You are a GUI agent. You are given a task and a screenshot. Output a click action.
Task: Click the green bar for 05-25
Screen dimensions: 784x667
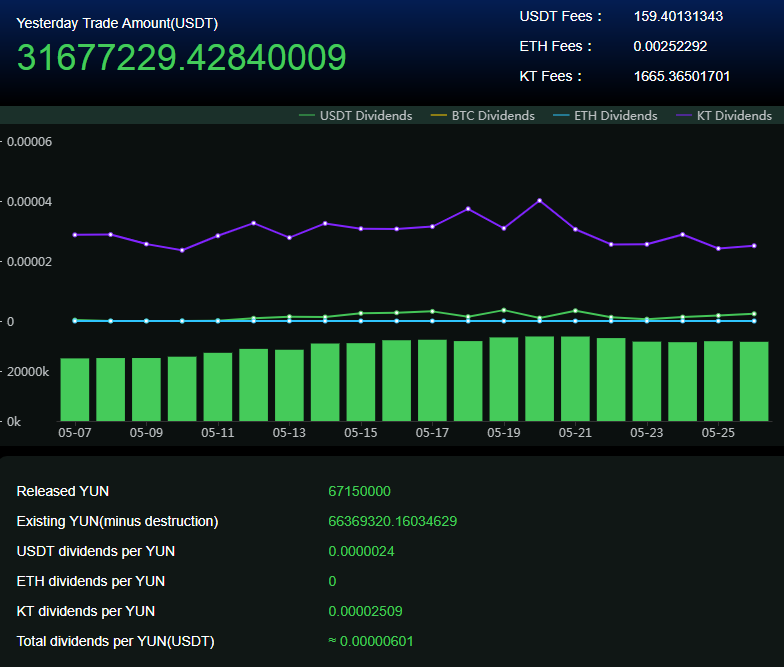[x=718, y=381]
